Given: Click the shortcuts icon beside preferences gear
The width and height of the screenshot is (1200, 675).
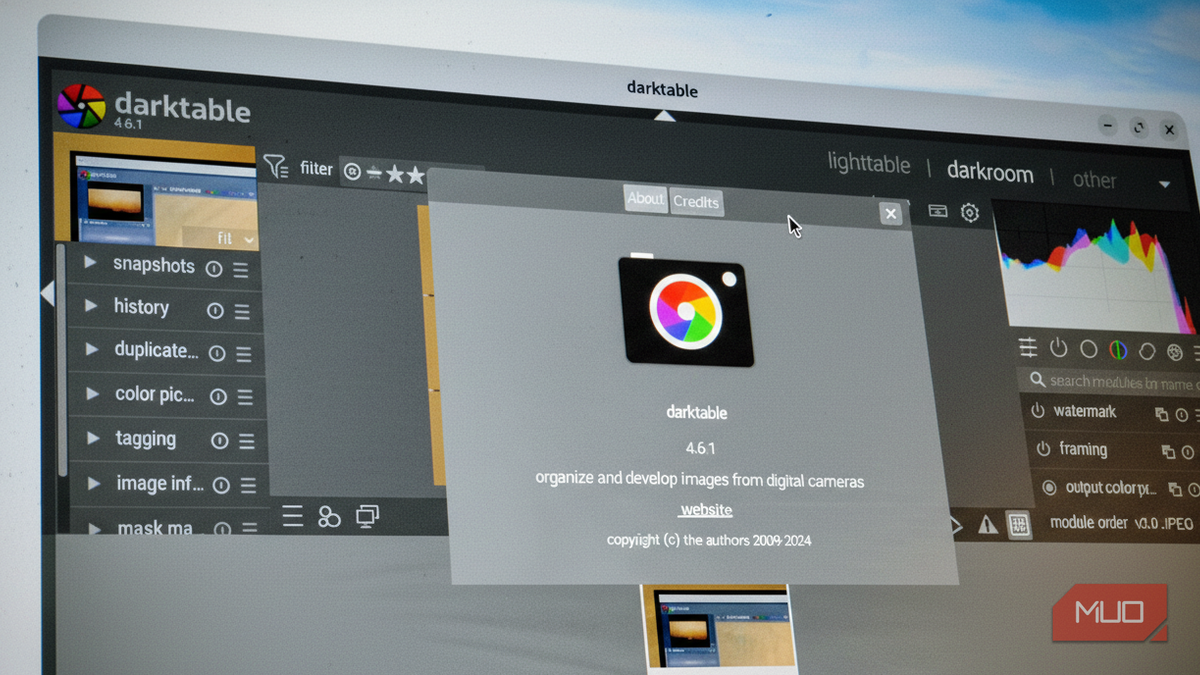Looking at the screenshot, I should click(938, 211).
